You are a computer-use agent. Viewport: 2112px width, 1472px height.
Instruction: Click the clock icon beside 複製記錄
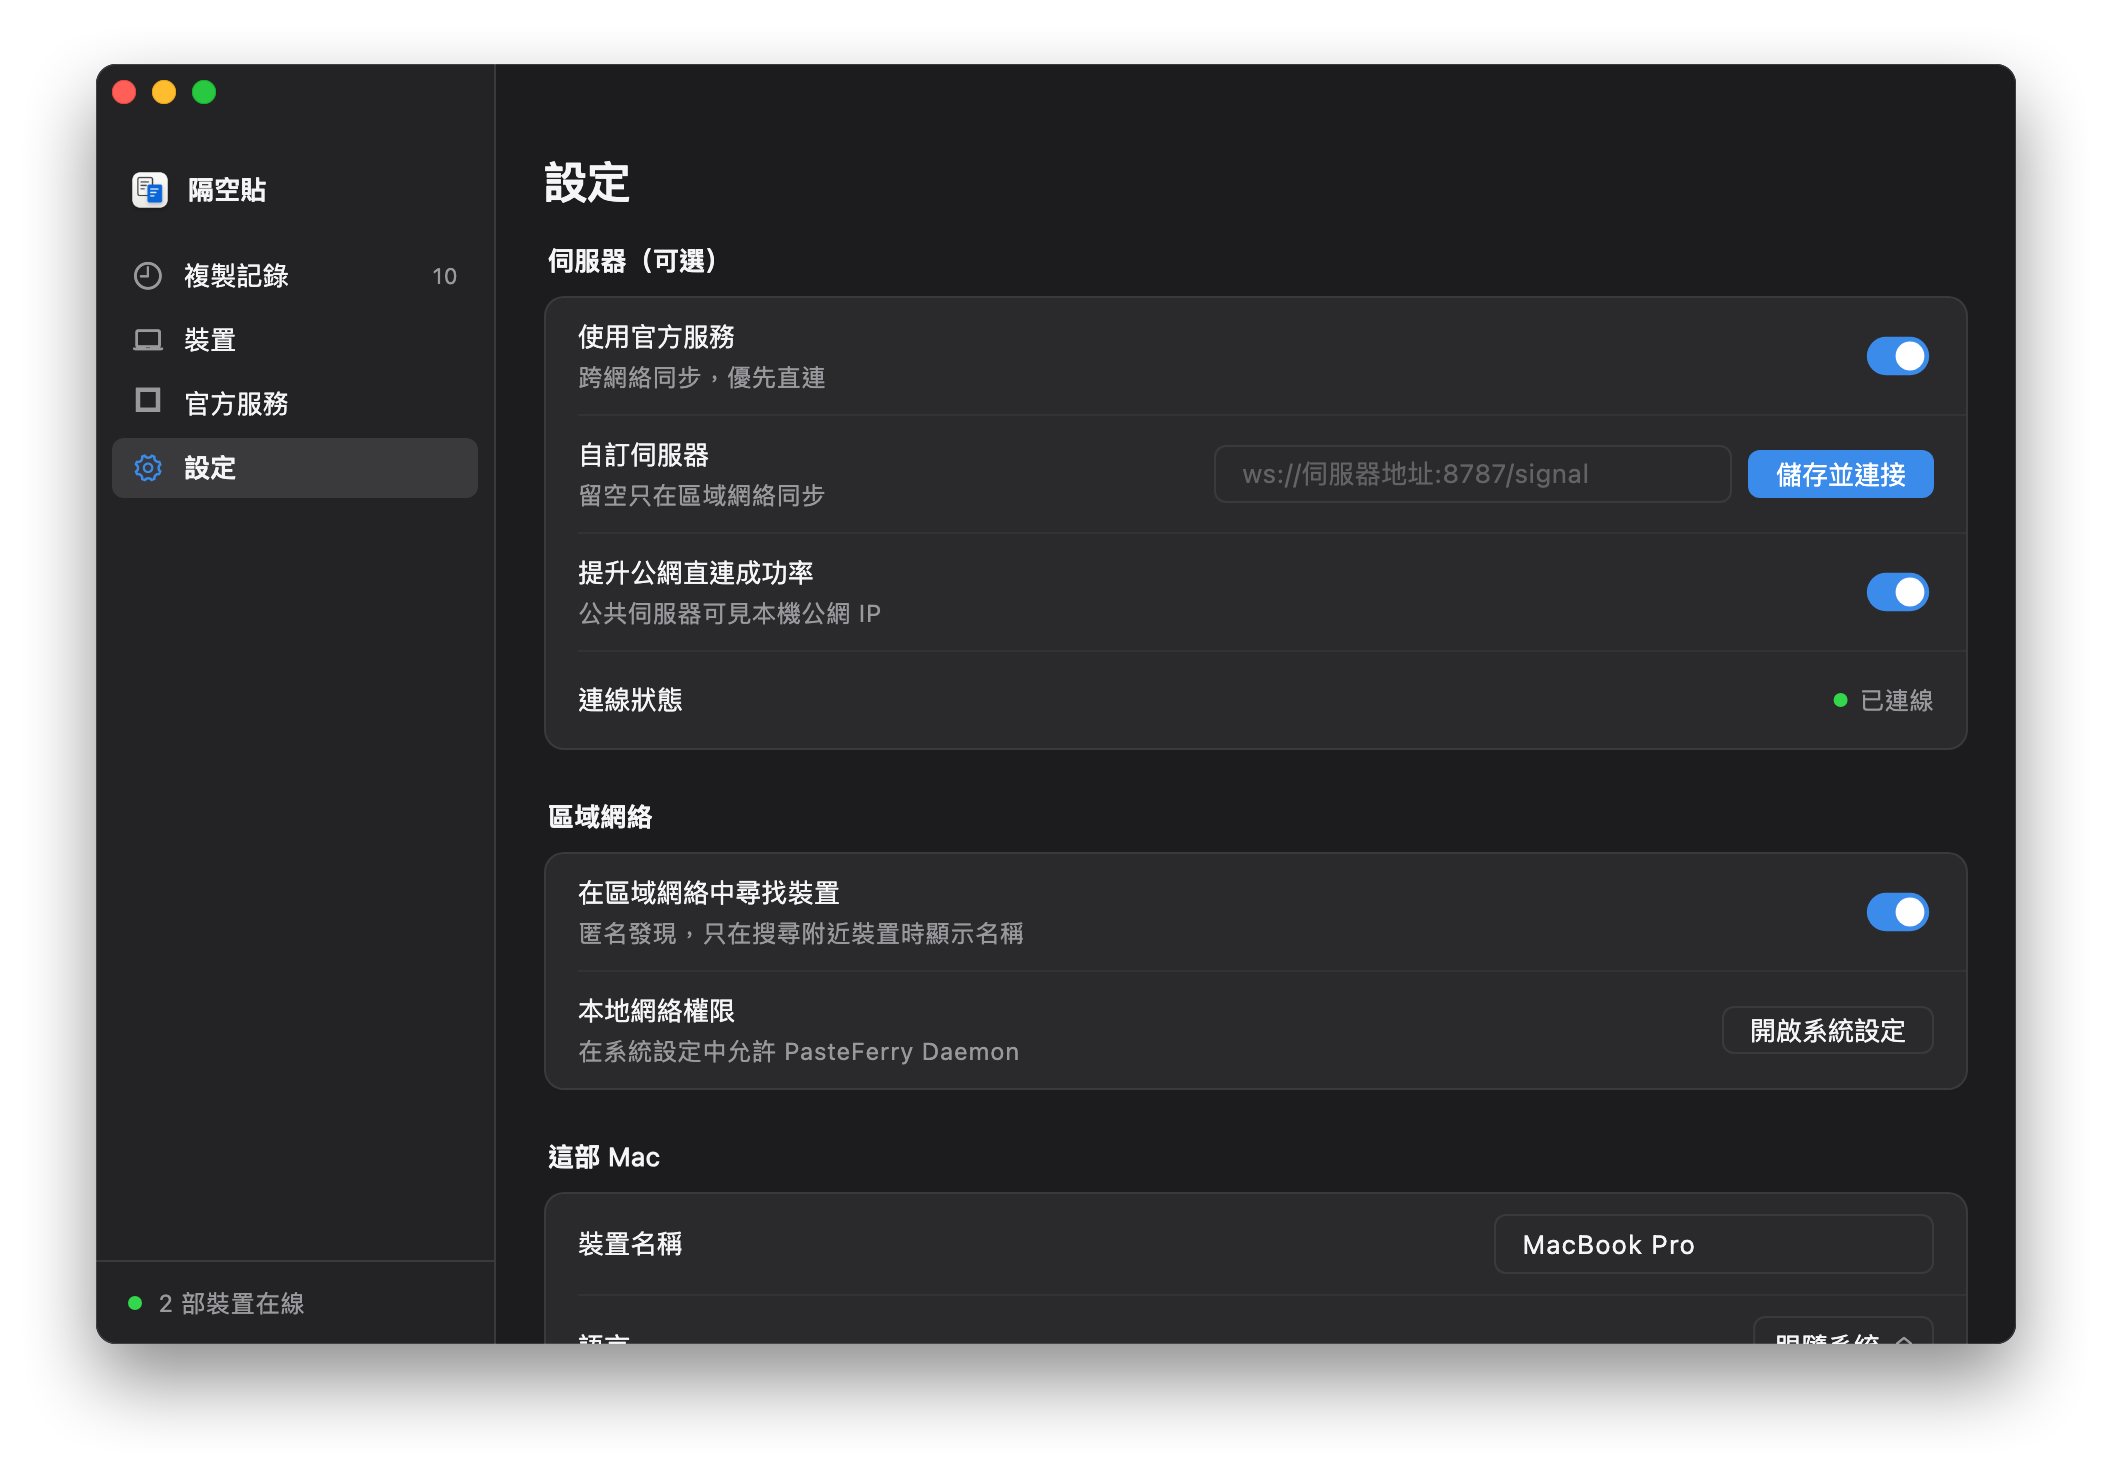(148, 276)
